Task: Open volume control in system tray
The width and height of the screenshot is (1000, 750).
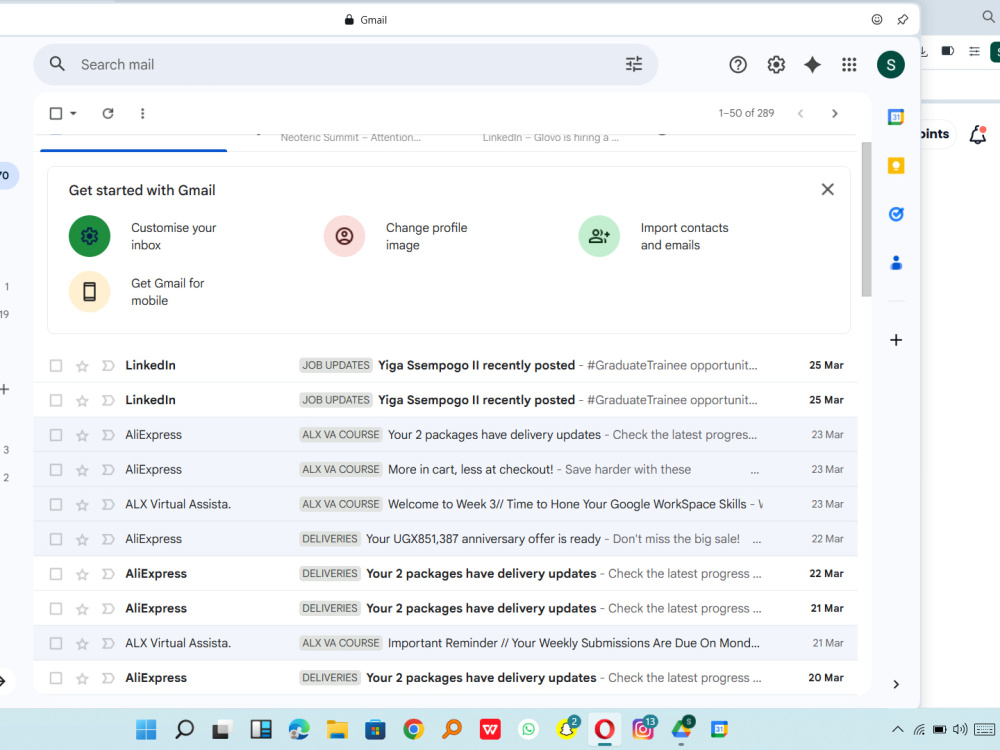Action: click(x=959, y=729)
